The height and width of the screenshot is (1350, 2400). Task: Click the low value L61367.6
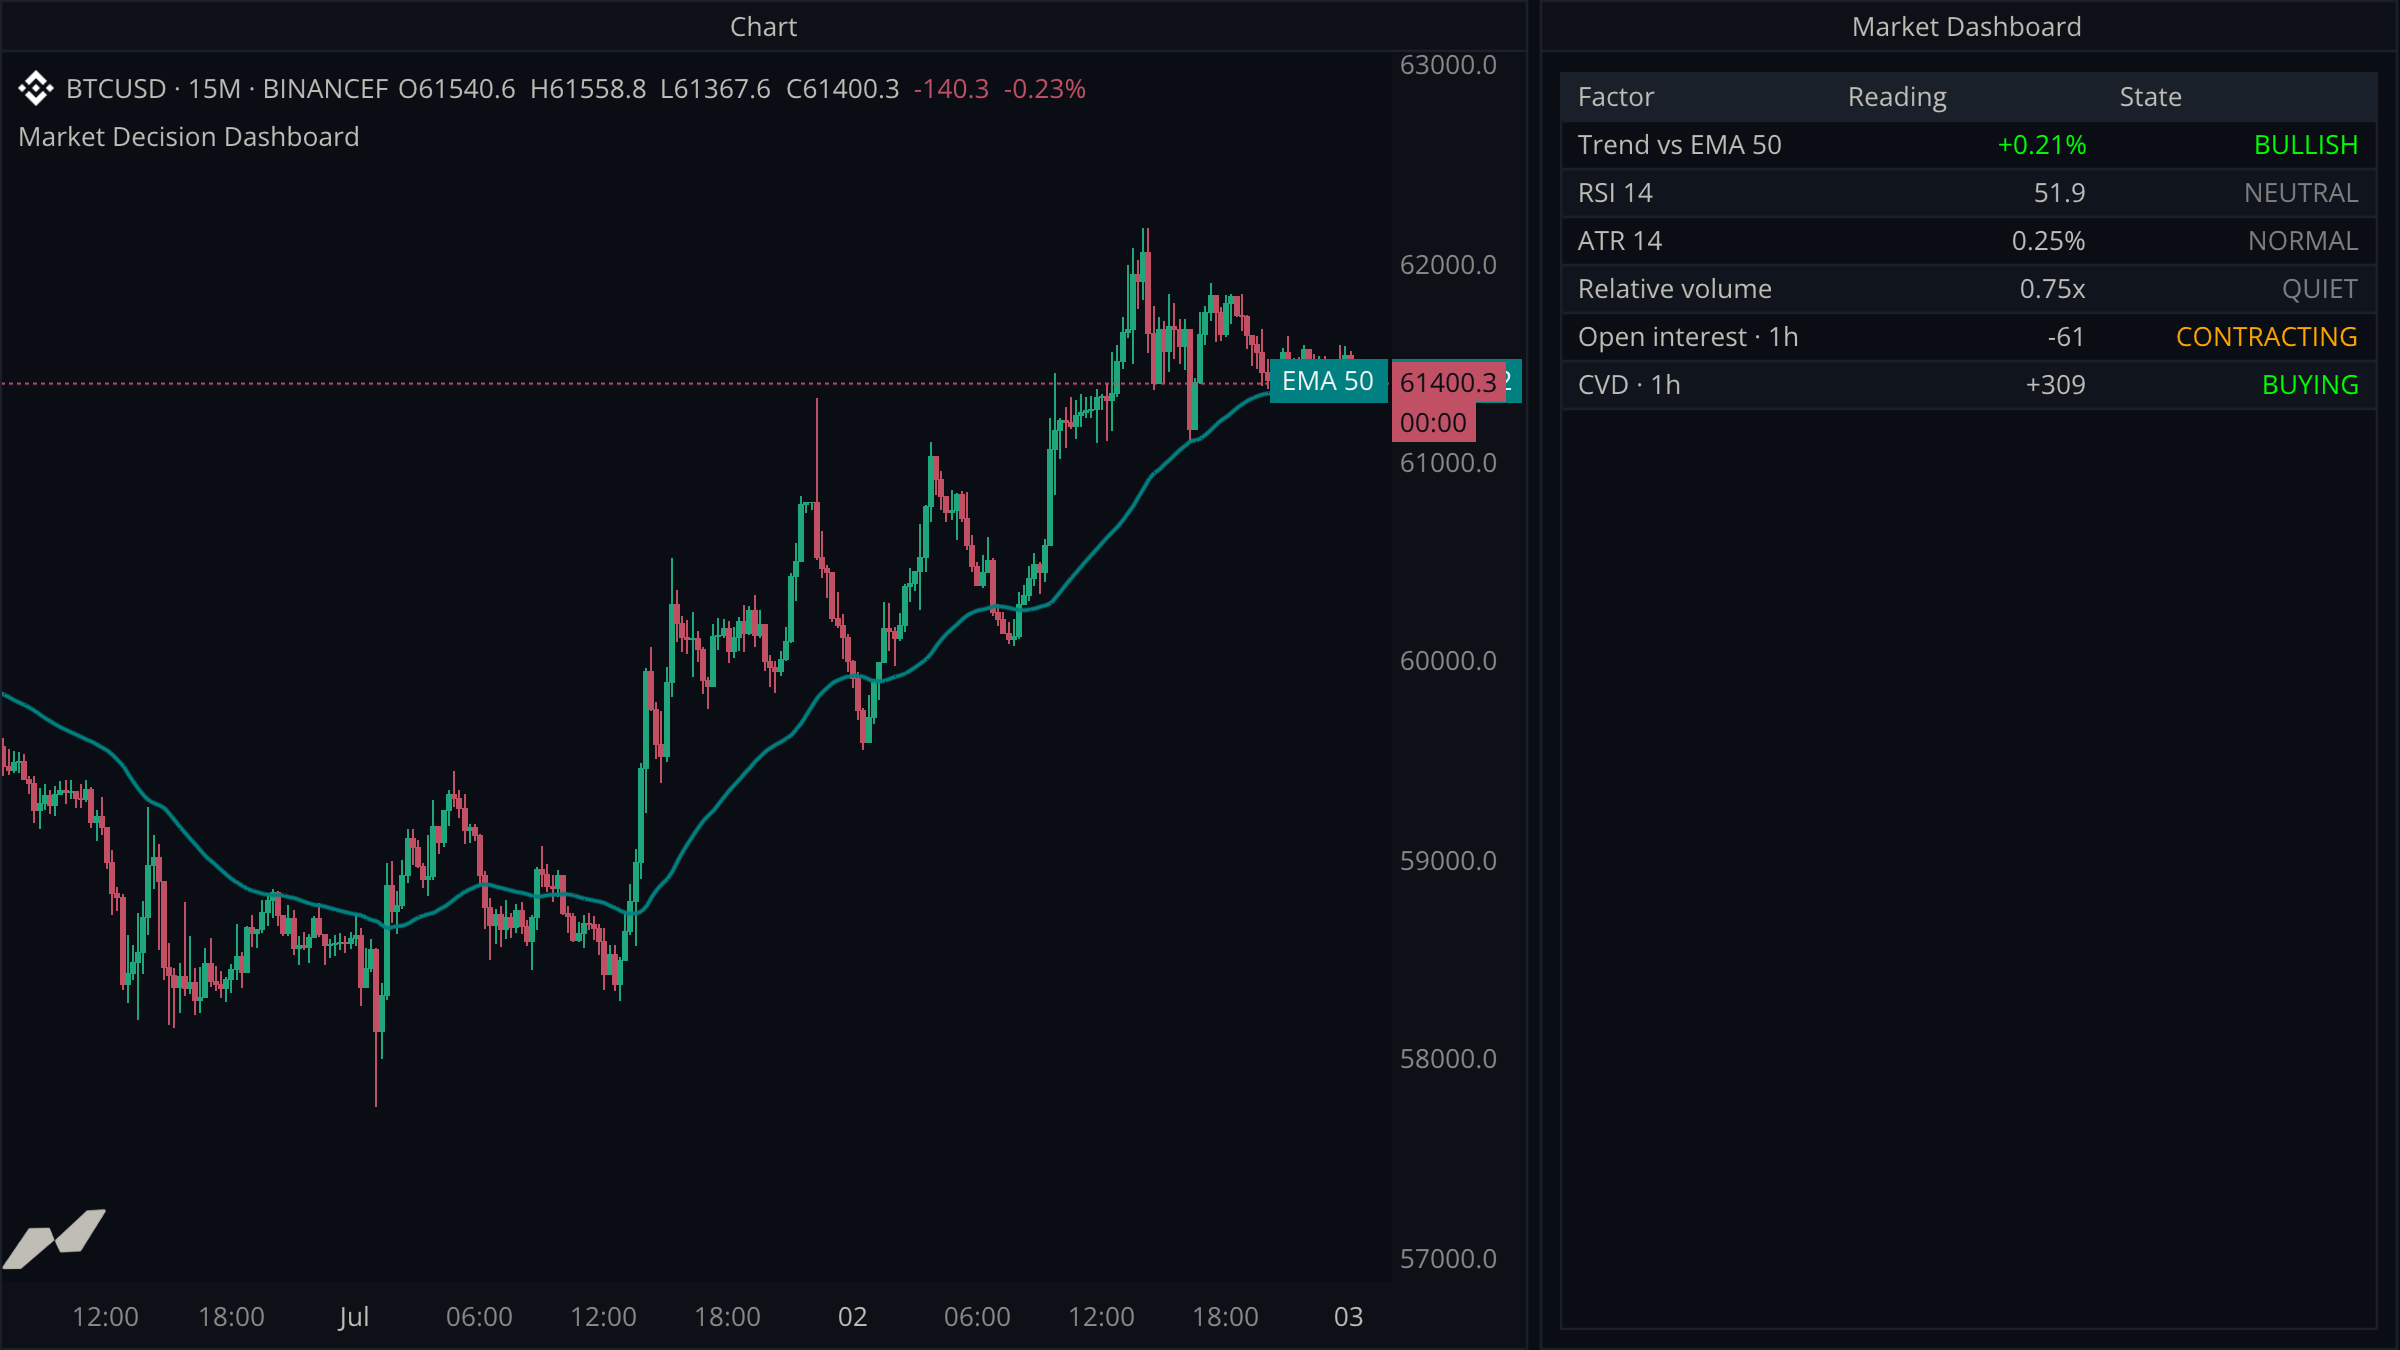pyautogui.click(x=715, y=89)
